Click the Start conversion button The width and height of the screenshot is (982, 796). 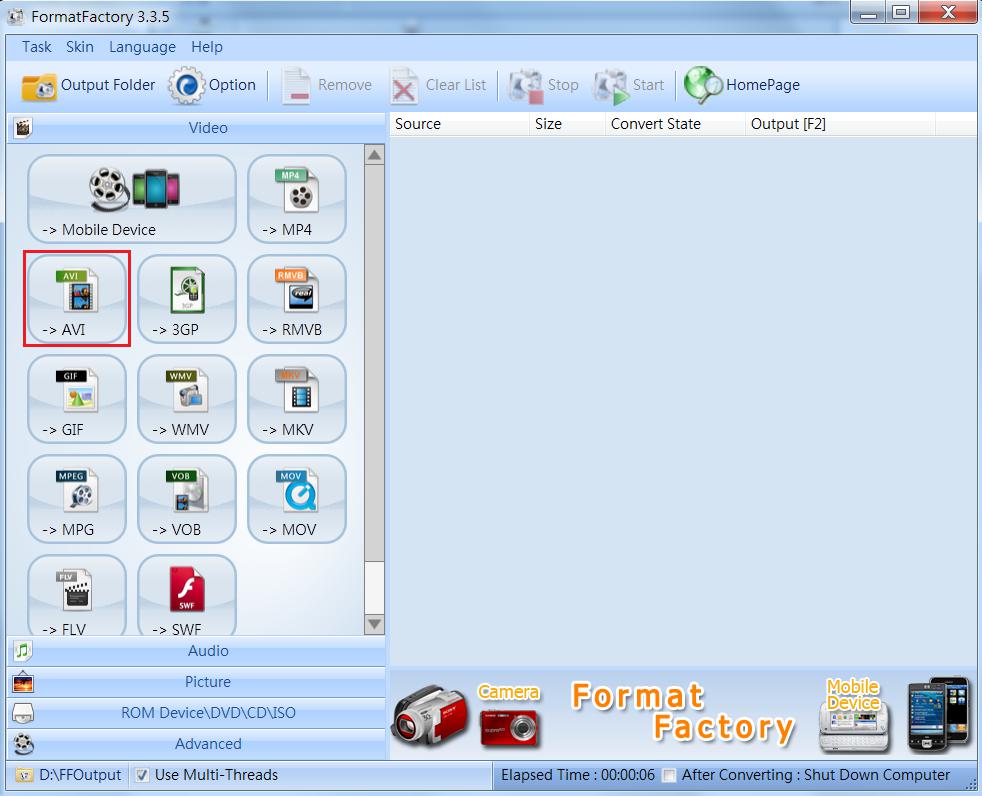point(629,85)
